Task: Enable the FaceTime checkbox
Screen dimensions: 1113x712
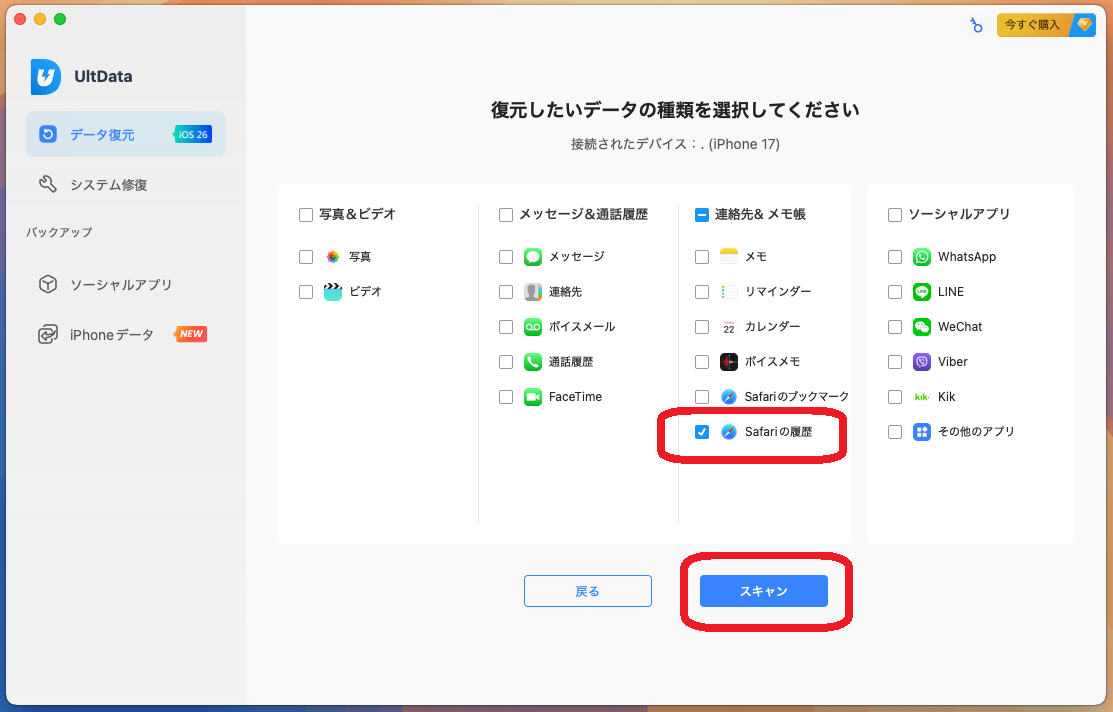Action: (506, 397)
